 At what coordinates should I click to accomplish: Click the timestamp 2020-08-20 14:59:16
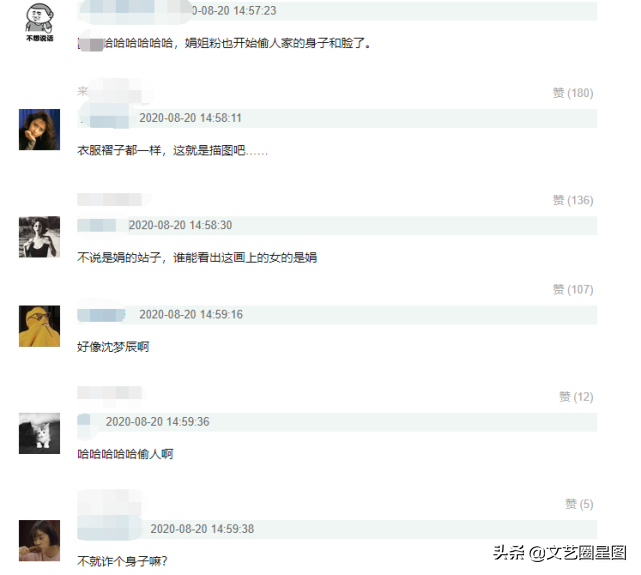pos(191,315)
